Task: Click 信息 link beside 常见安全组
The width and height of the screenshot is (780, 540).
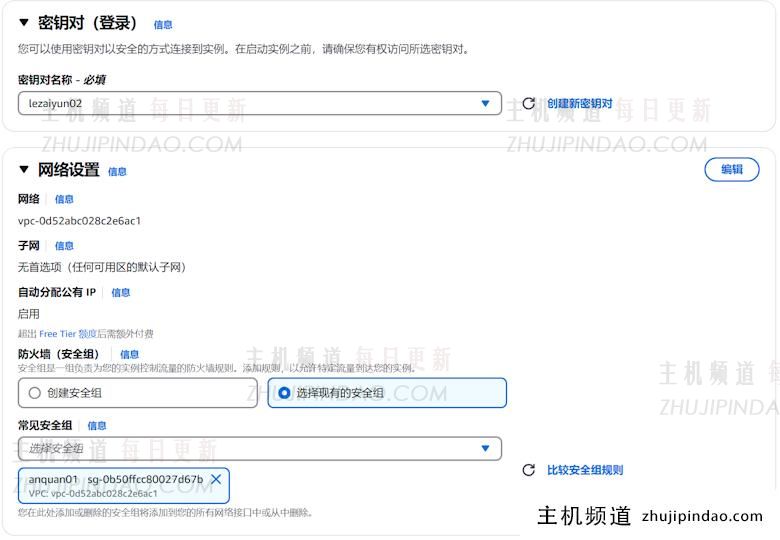Action: [96, 425]
